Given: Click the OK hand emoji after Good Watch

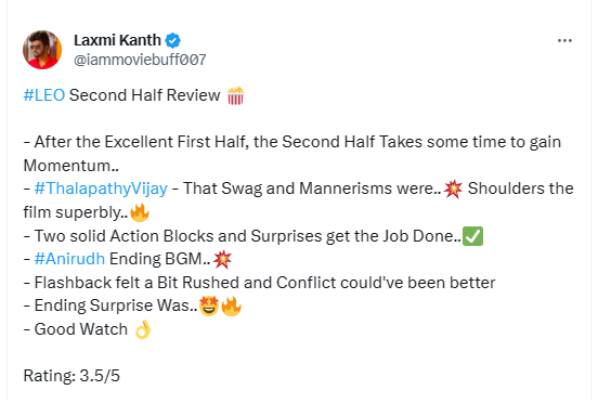Looking at the screenshot, I should point(142,331).
